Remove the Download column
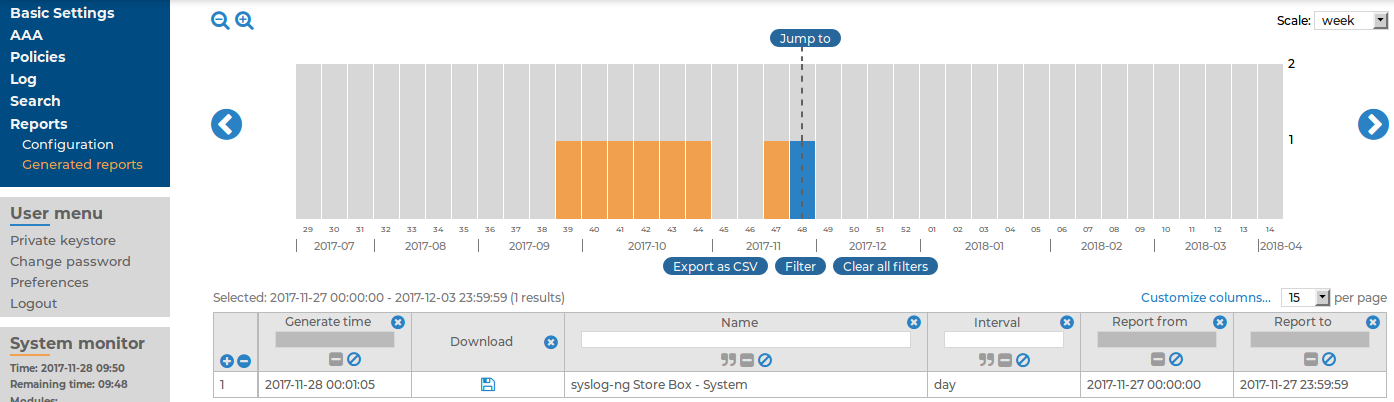The image size is (1394, 402). [550, 342]
